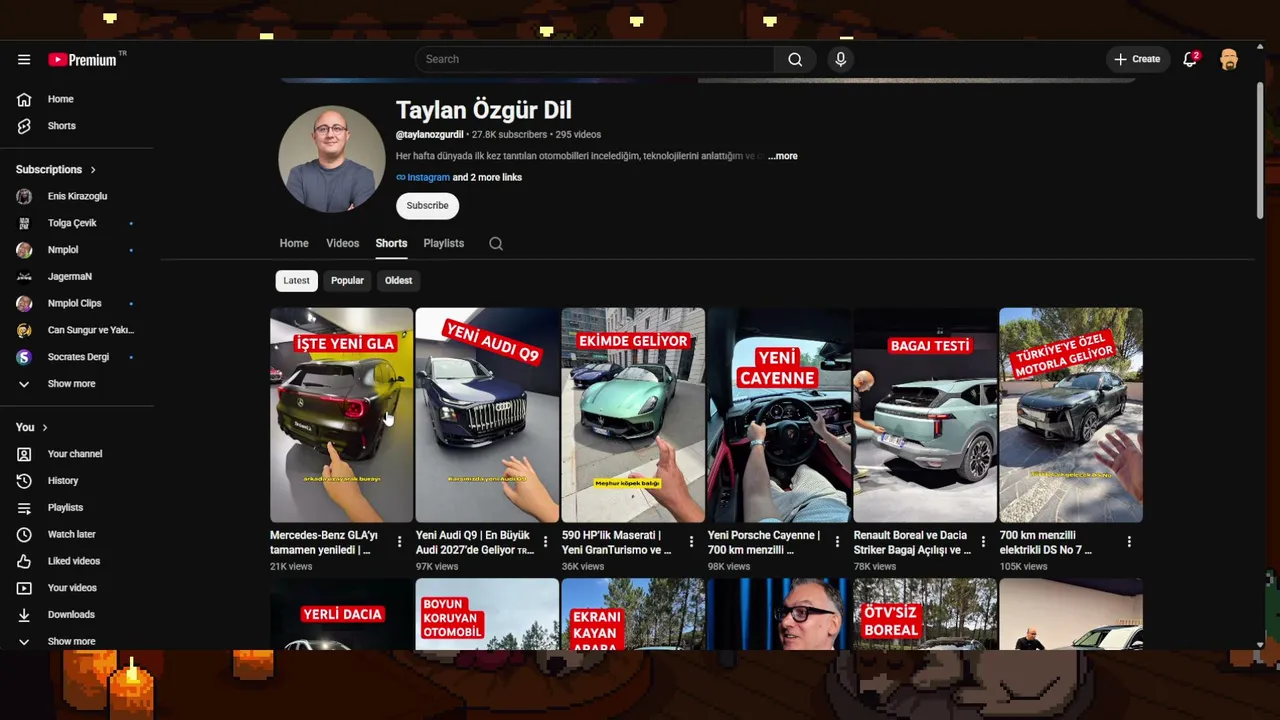1280x720 pixels.
Task: Subscribe to Taylan Özgür Dil
Action: coord(427,206)
